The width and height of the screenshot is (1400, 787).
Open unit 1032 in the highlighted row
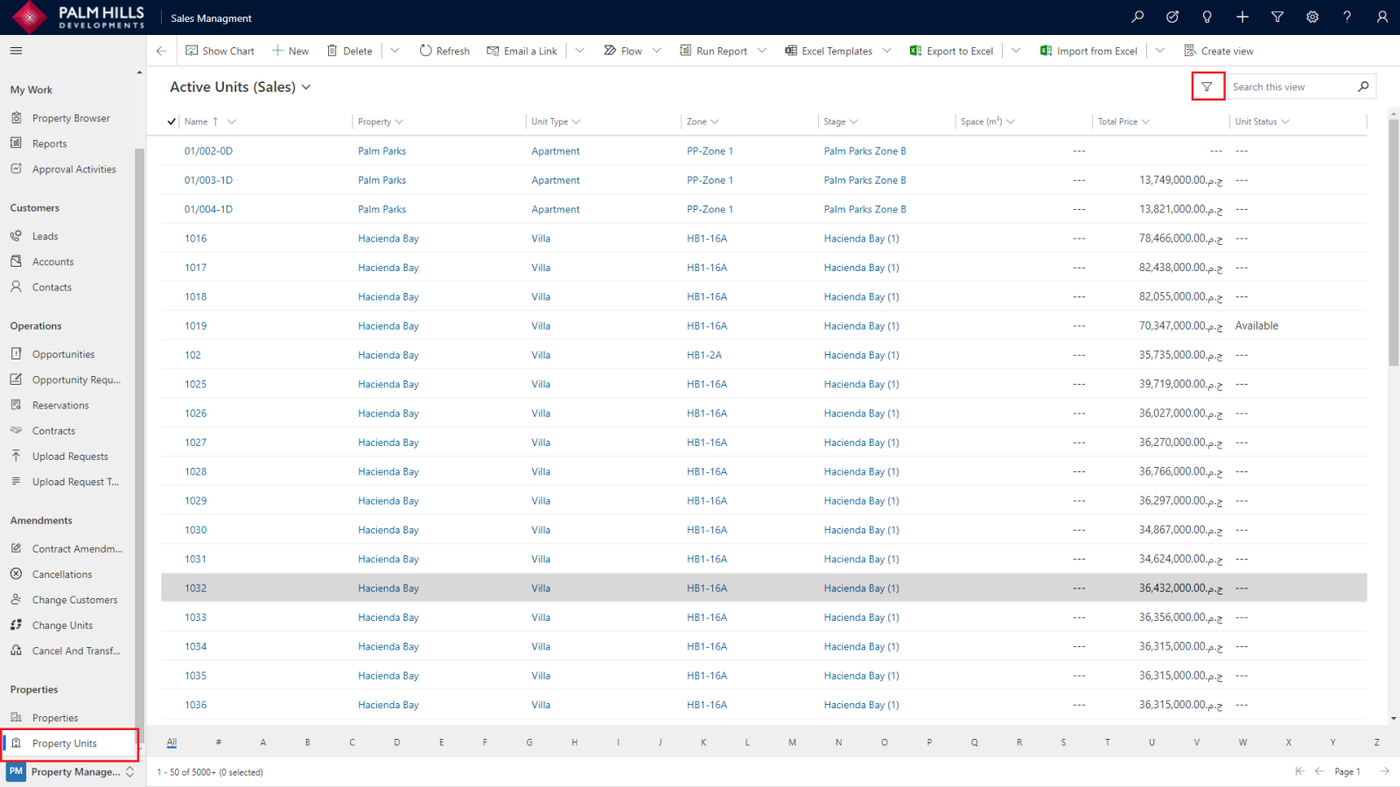(x=195, y=588)
